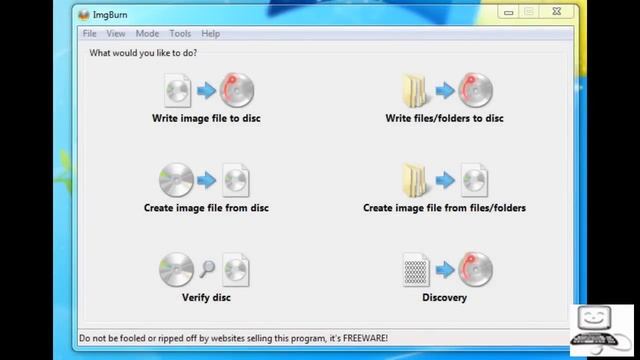Click the folder icon above 'Create image file from files/folders'
The height and width of the screenshot is (360, 640).
pos(415,180)
